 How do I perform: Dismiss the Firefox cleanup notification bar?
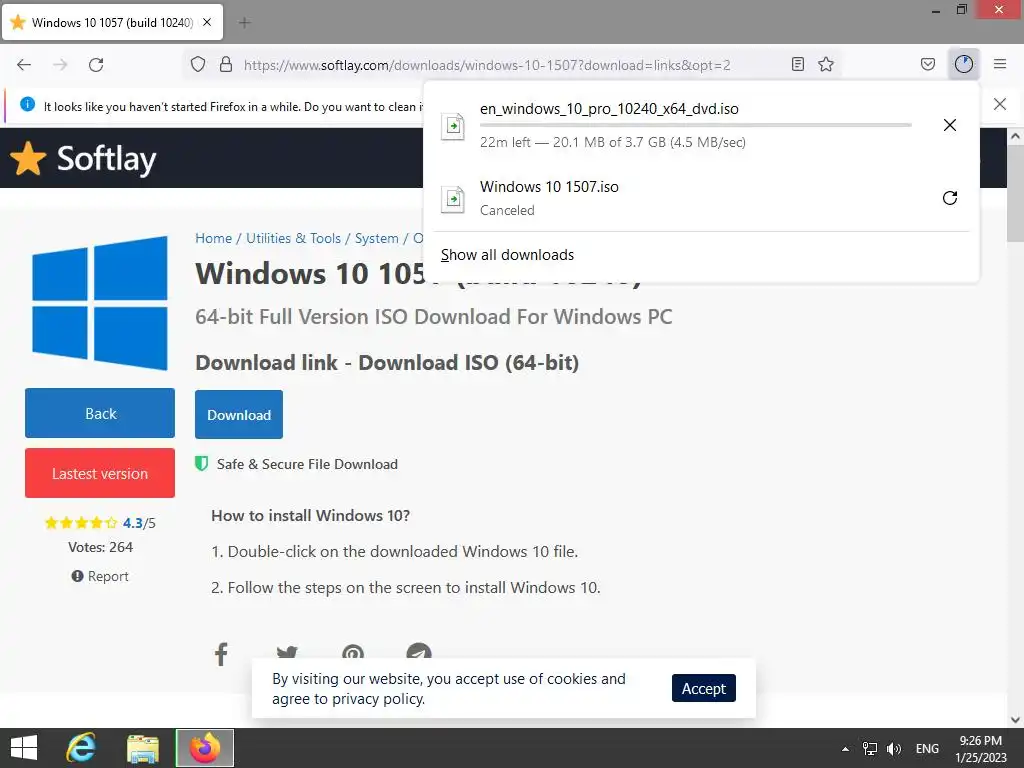[999, 104]
